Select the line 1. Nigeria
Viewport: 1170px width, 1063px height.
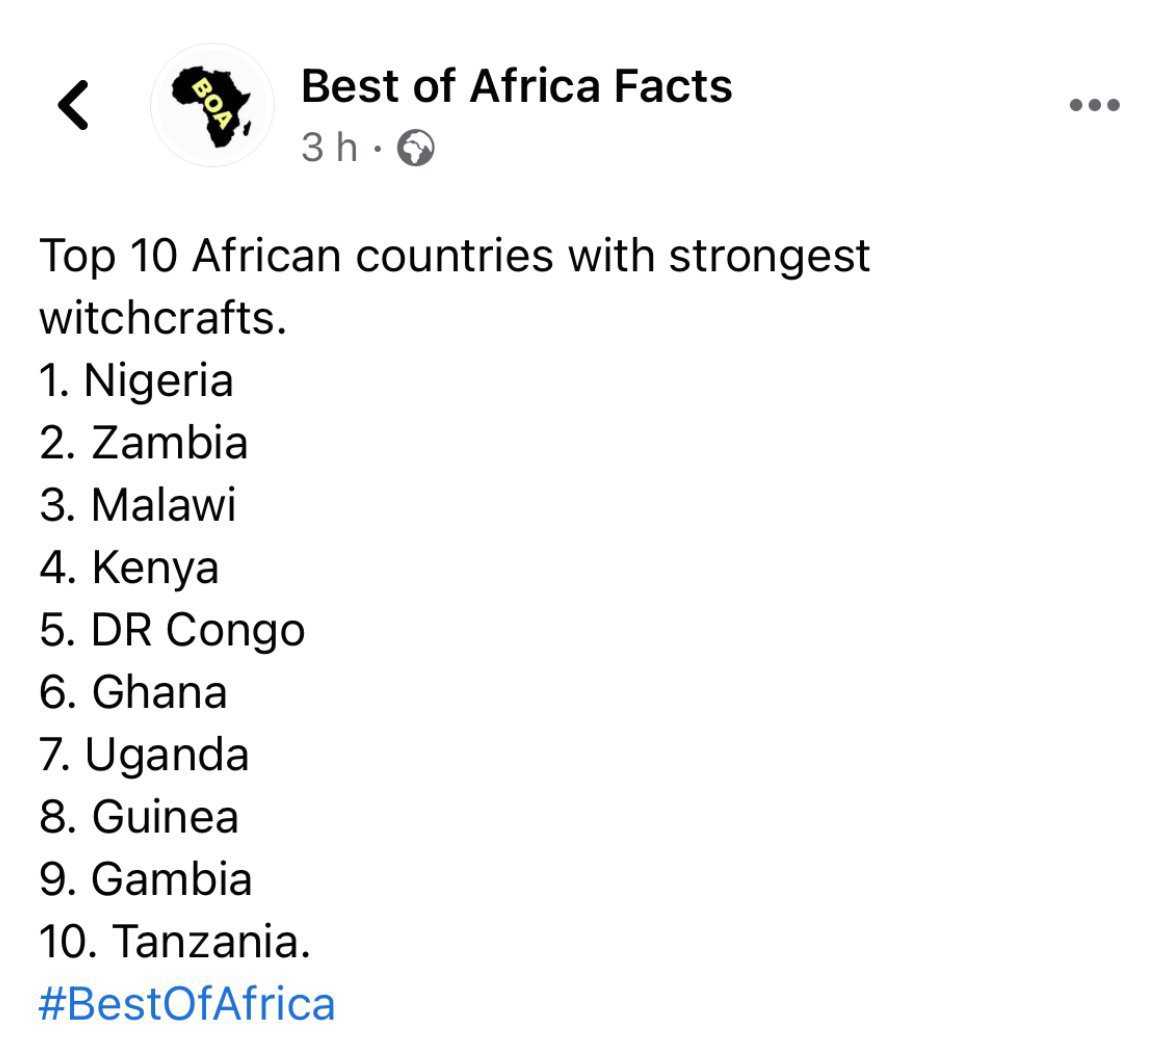tap(137, 380)
